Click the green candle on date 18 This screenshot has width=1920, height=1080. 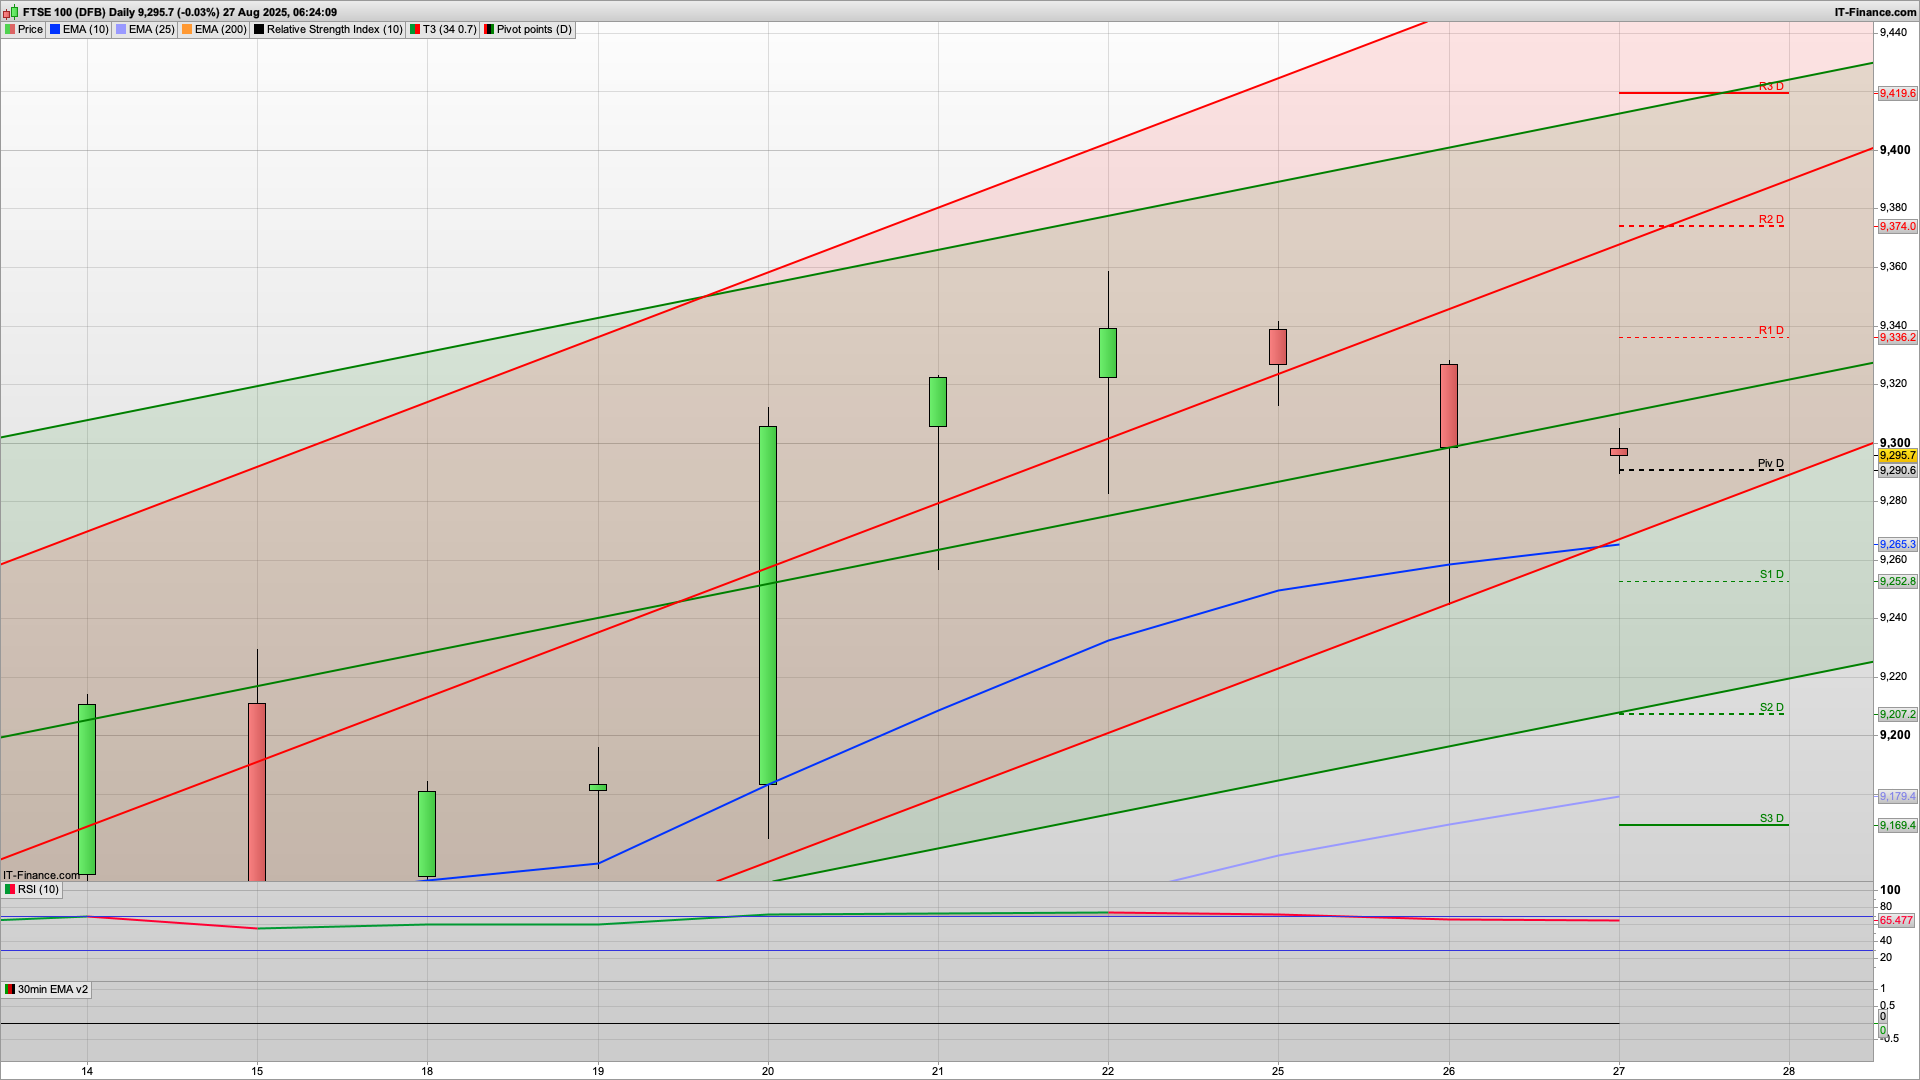(x=427, y=834)
